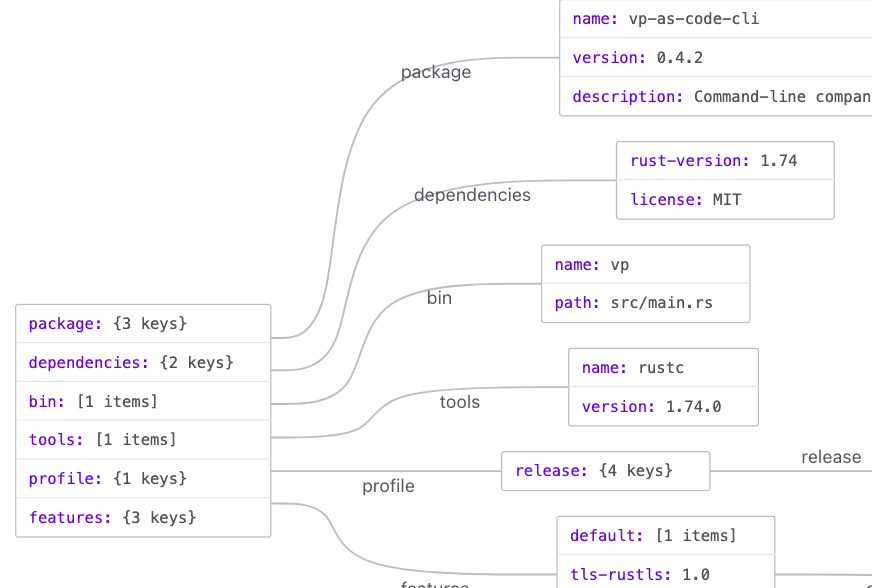Click the 'default: [1 items]' row
The height and width of the screenshot is (588, 872).
pos(666,536)
